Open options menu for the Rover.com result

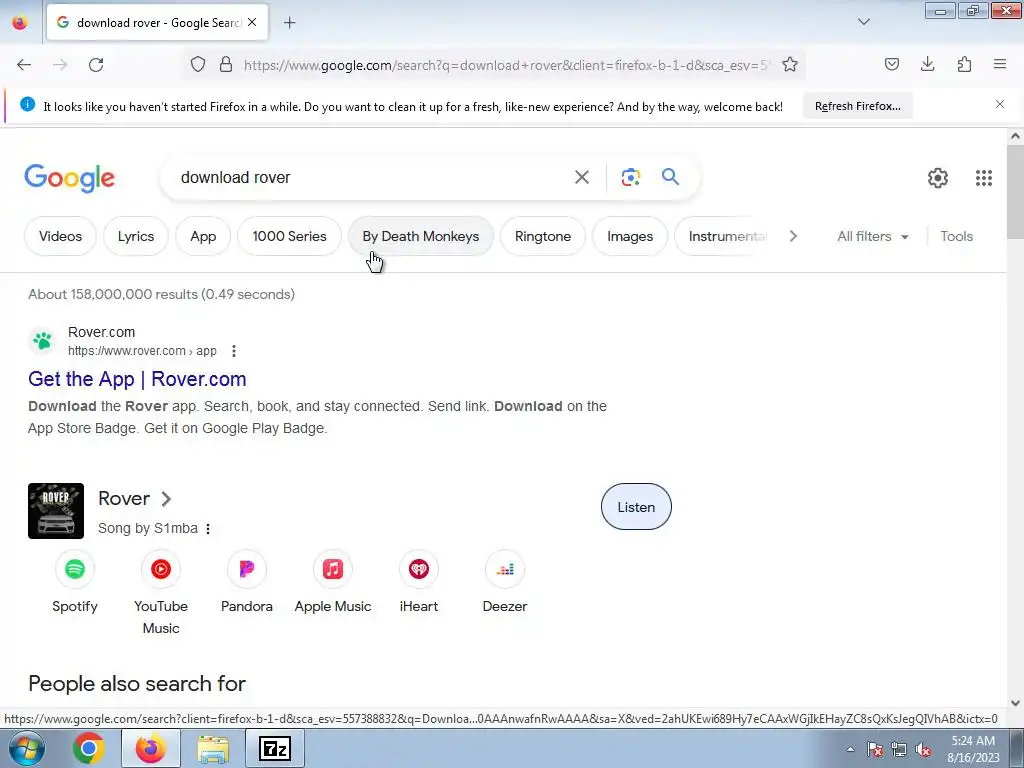234,351
